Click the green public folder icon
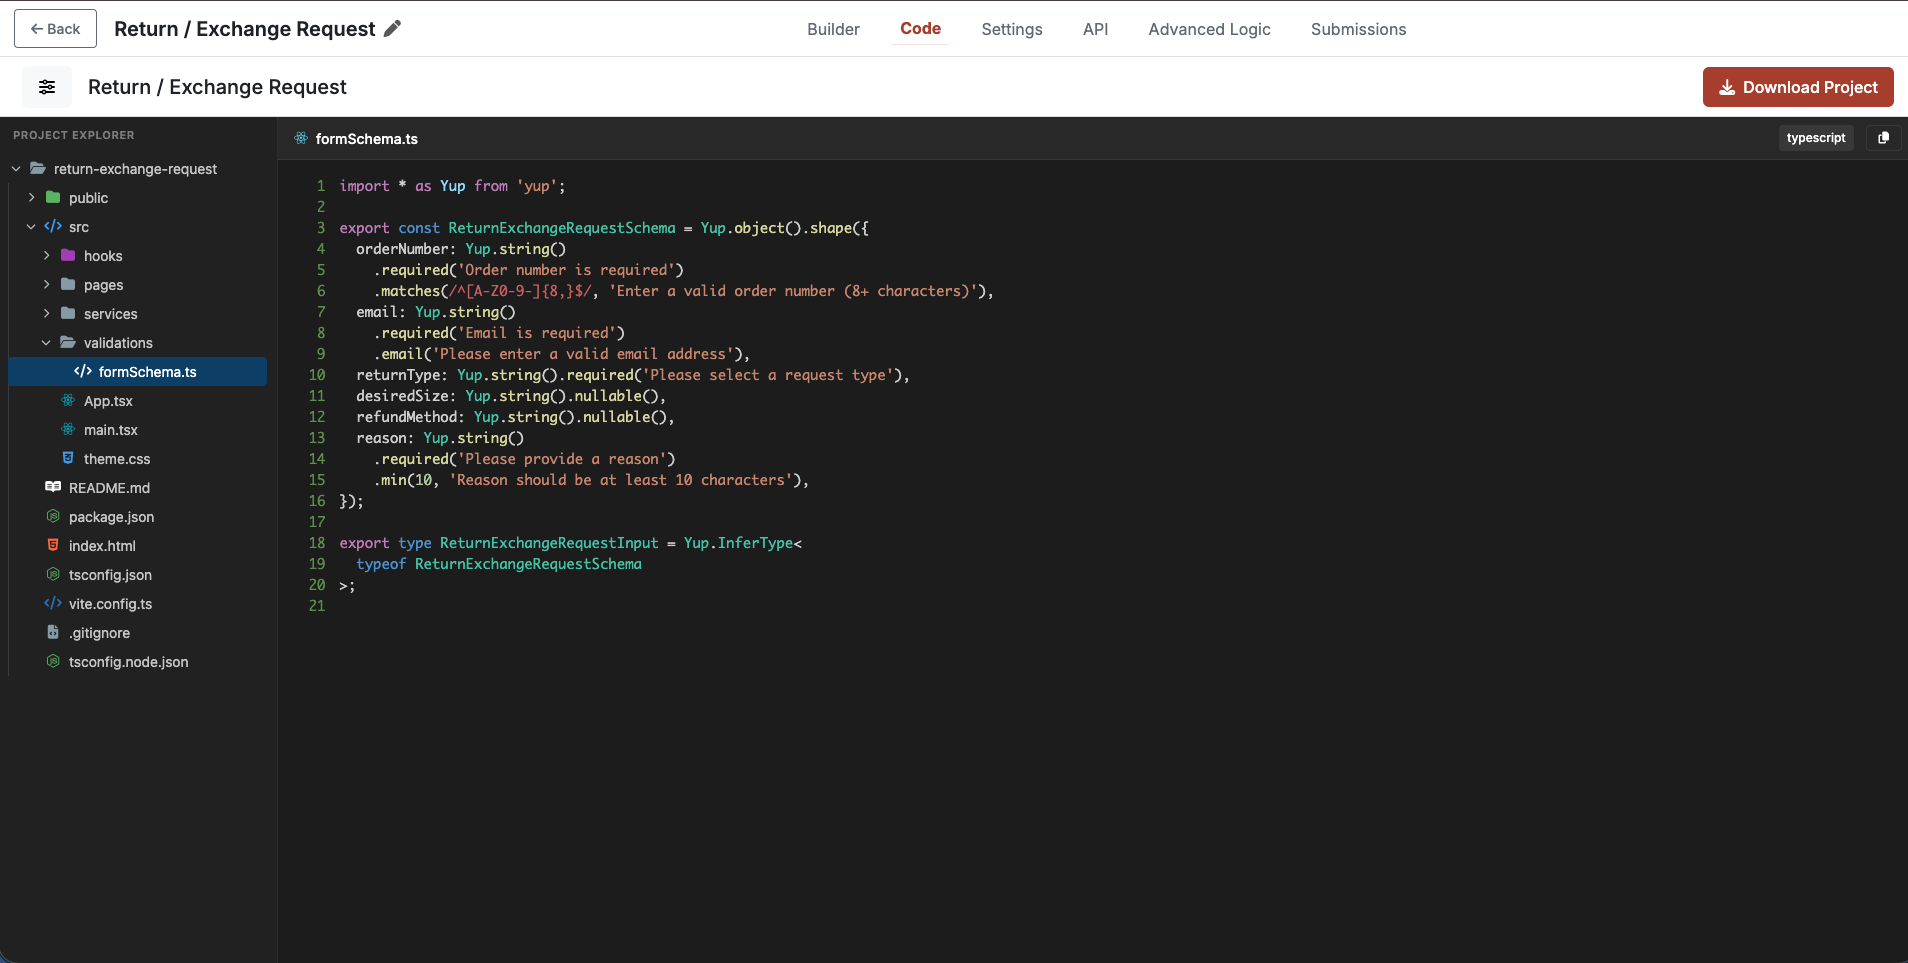 pos(53,197)
